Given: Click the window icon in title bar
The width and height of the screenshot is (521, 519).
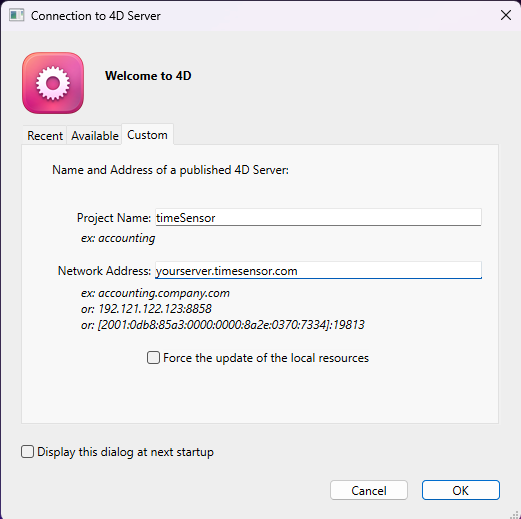Looking at the screenshot, I should click(x=16, y=15).
